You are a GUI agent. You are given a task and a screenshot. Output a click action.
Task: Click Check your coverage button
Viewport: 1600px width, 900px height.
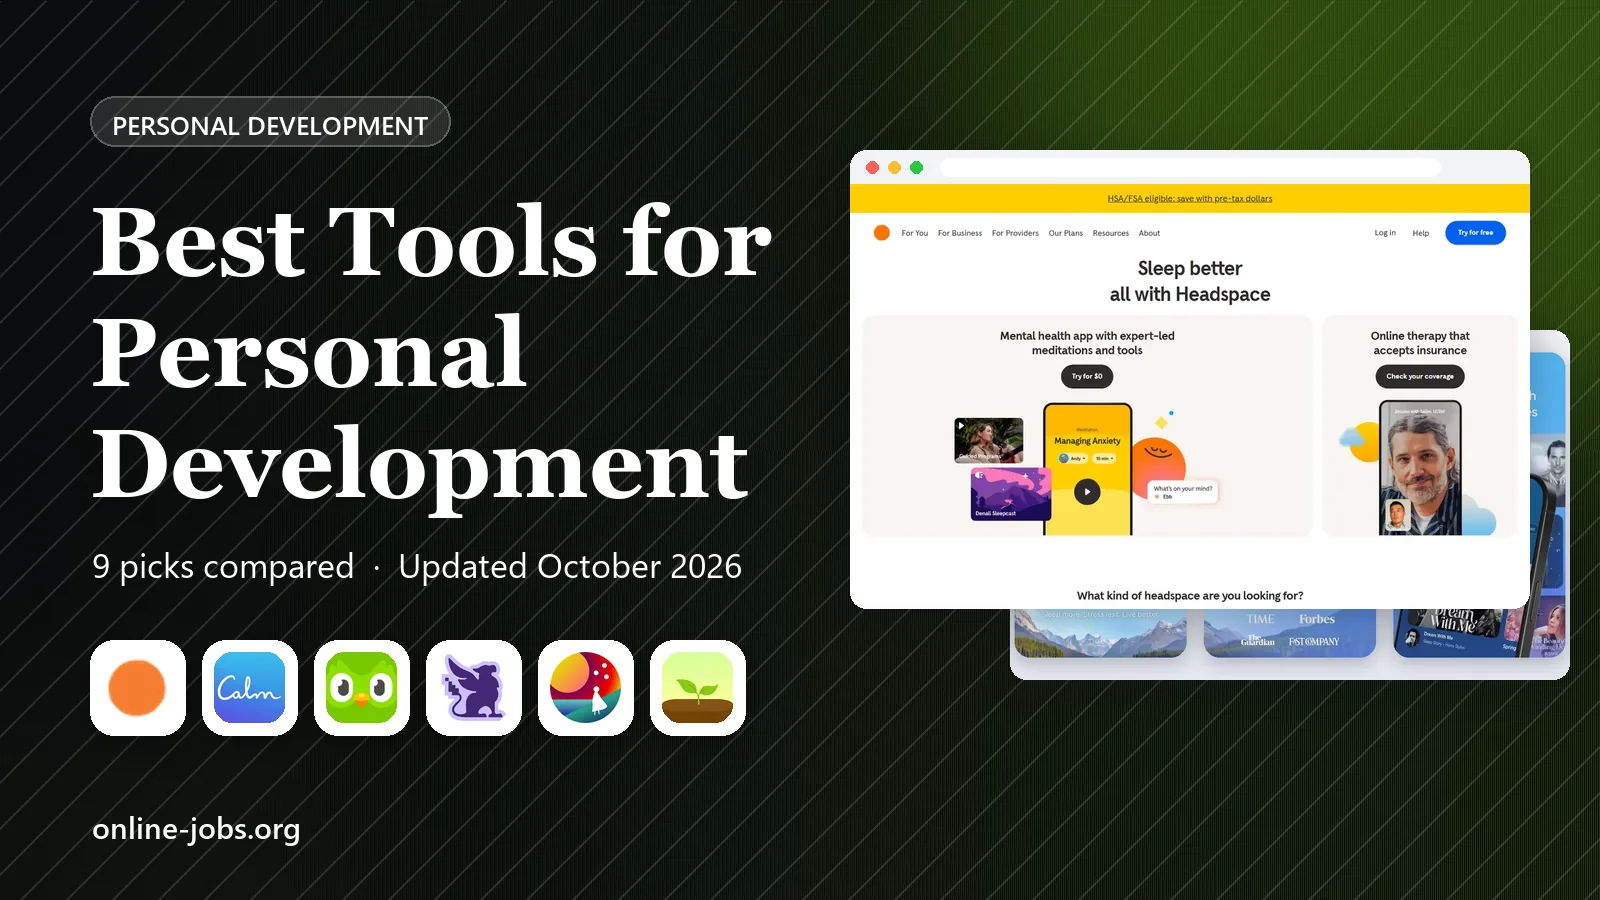pos(1420,376)
